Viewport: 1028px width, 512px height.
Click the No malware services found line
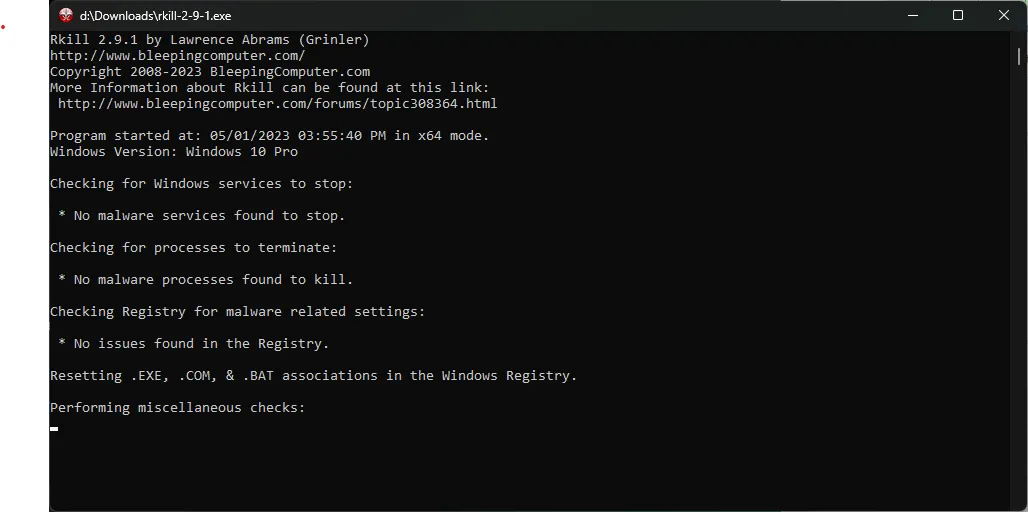[202, 216]
